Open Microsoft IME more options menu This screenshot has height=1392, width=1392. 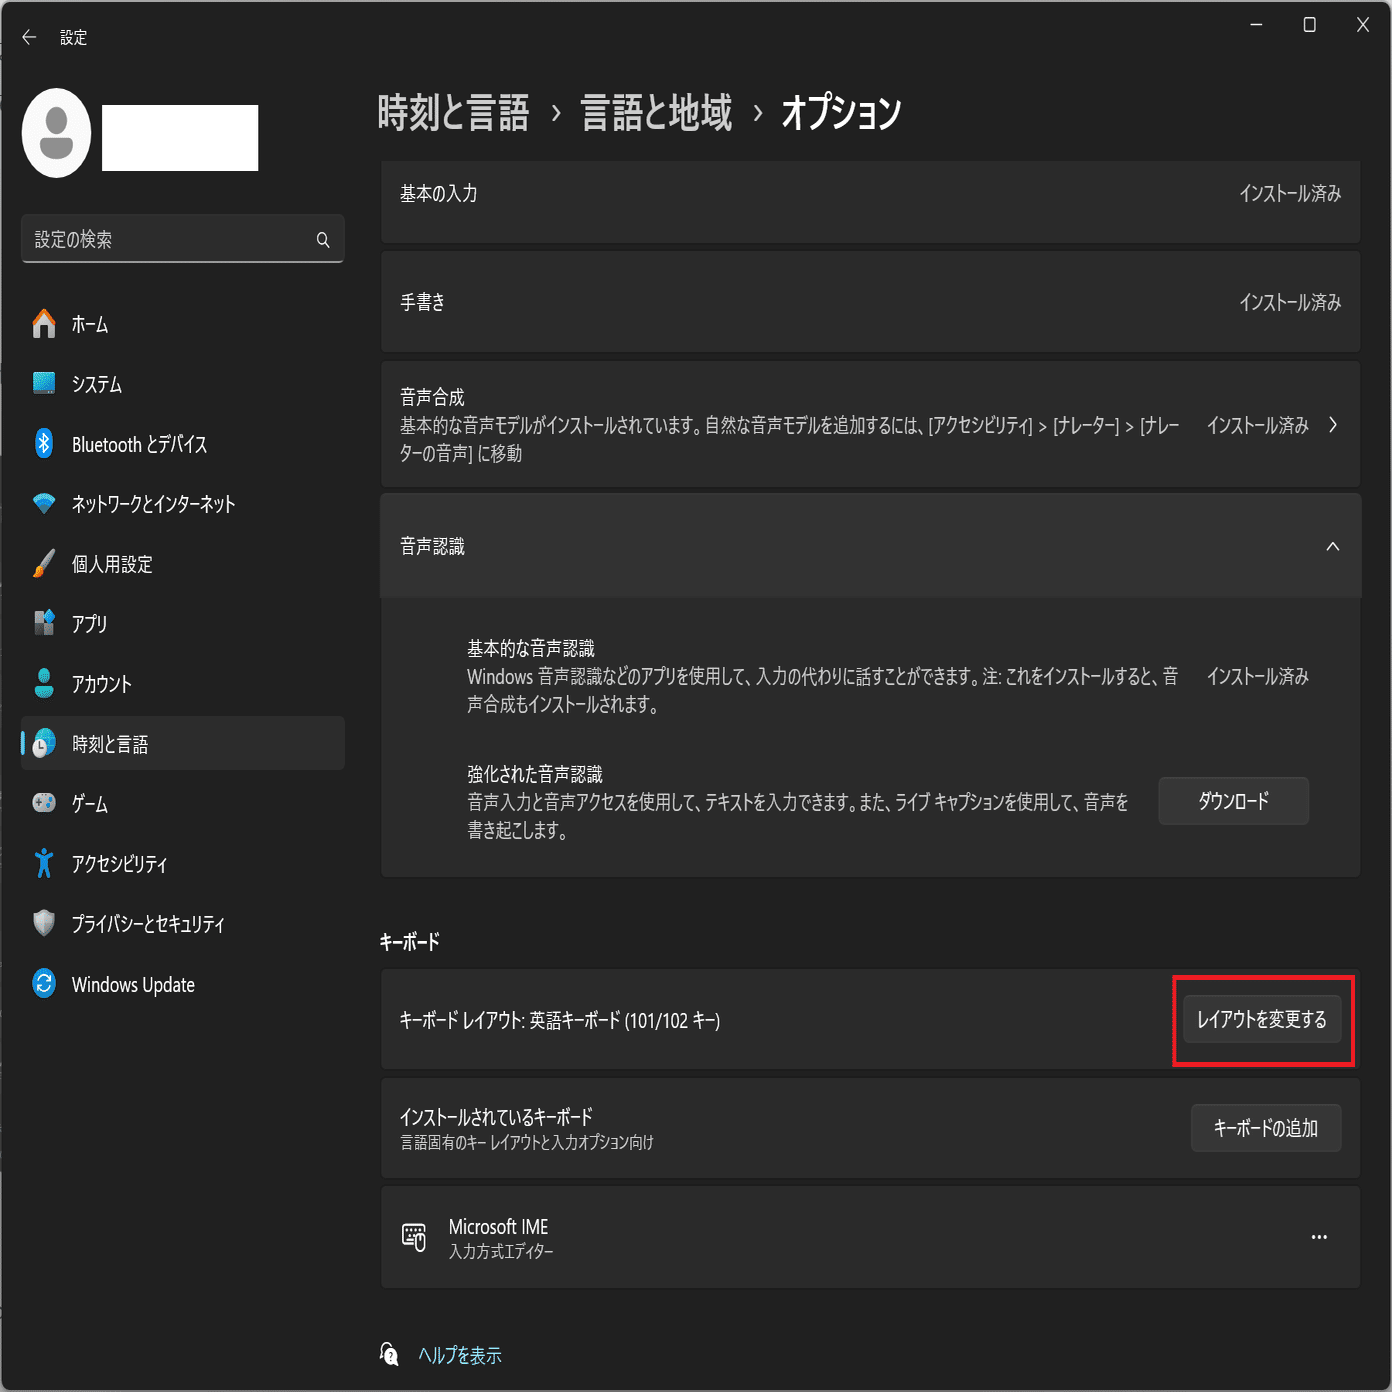tap(1319, 1237)
